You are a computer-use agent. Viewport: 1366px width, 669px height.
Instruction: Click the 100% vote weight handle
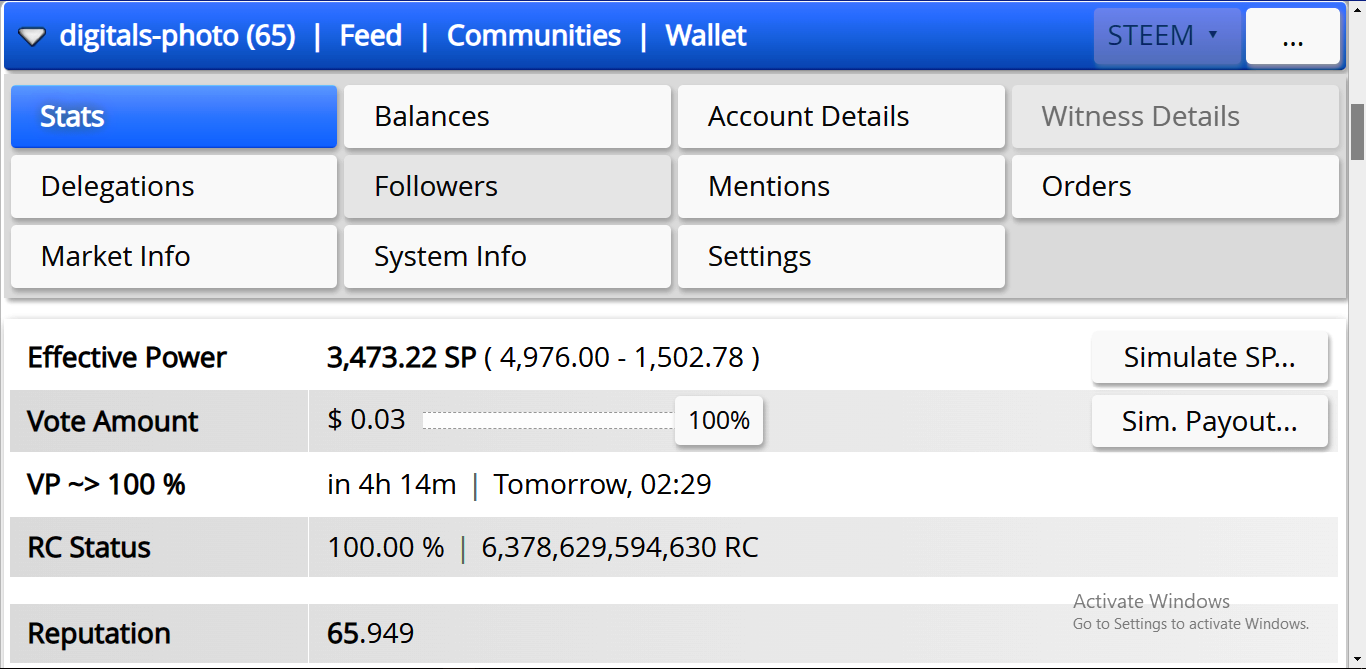tap(719, 421)
